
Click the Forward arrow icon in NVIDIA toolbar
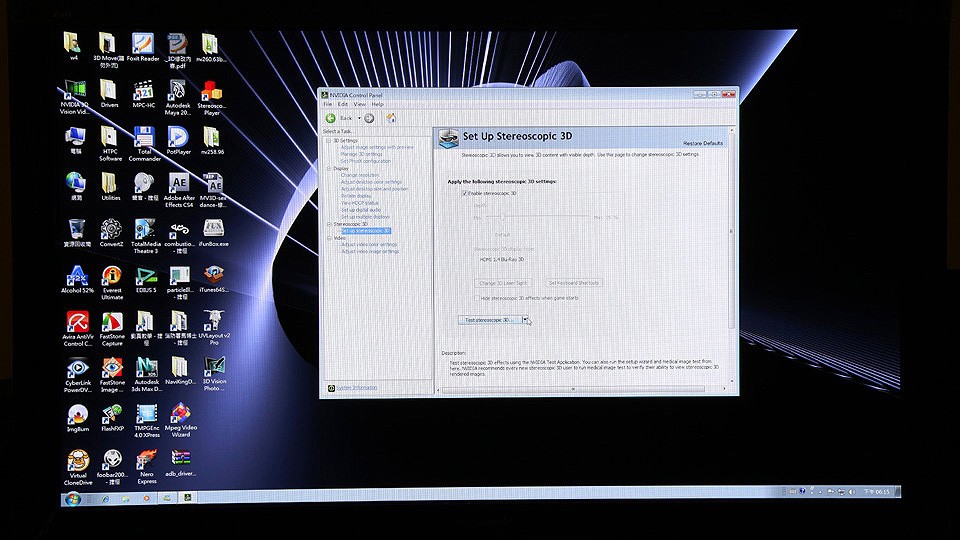click(369, 118)
